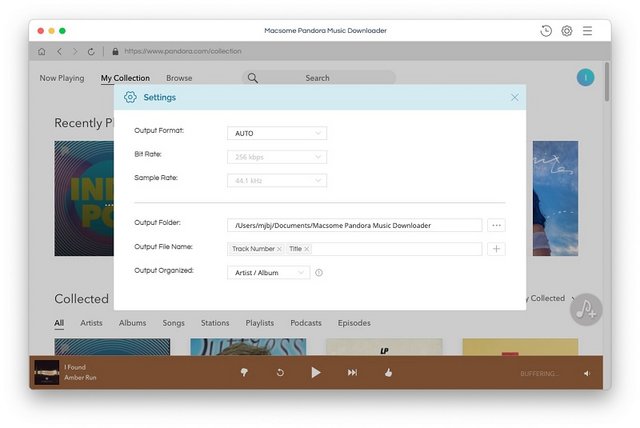Click the Settings gear icon in dialog header
This screenshot has height=428, width=640.
coord(130,97)
